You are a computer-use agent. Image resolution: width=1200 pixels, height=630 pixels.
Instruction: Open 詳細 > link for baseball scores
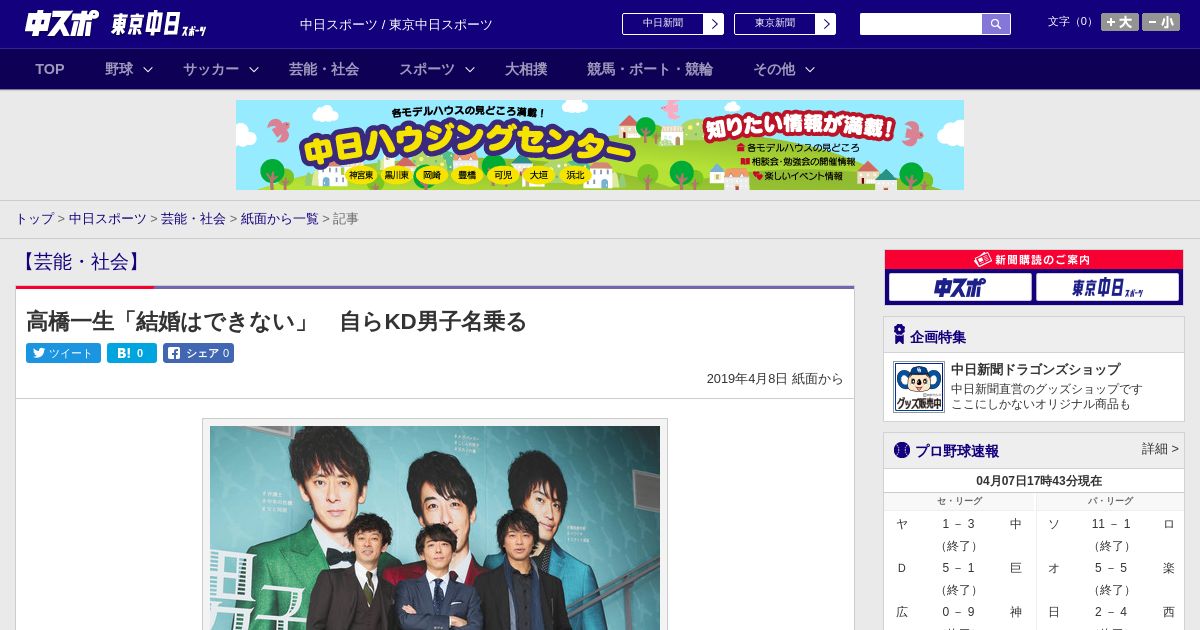tap(1160, 449)
